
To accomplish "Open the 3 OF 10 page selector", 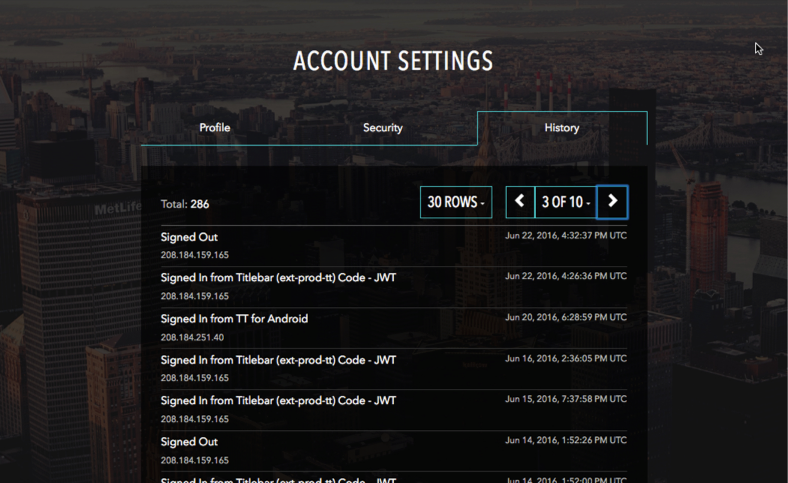I will coord(565,202).
